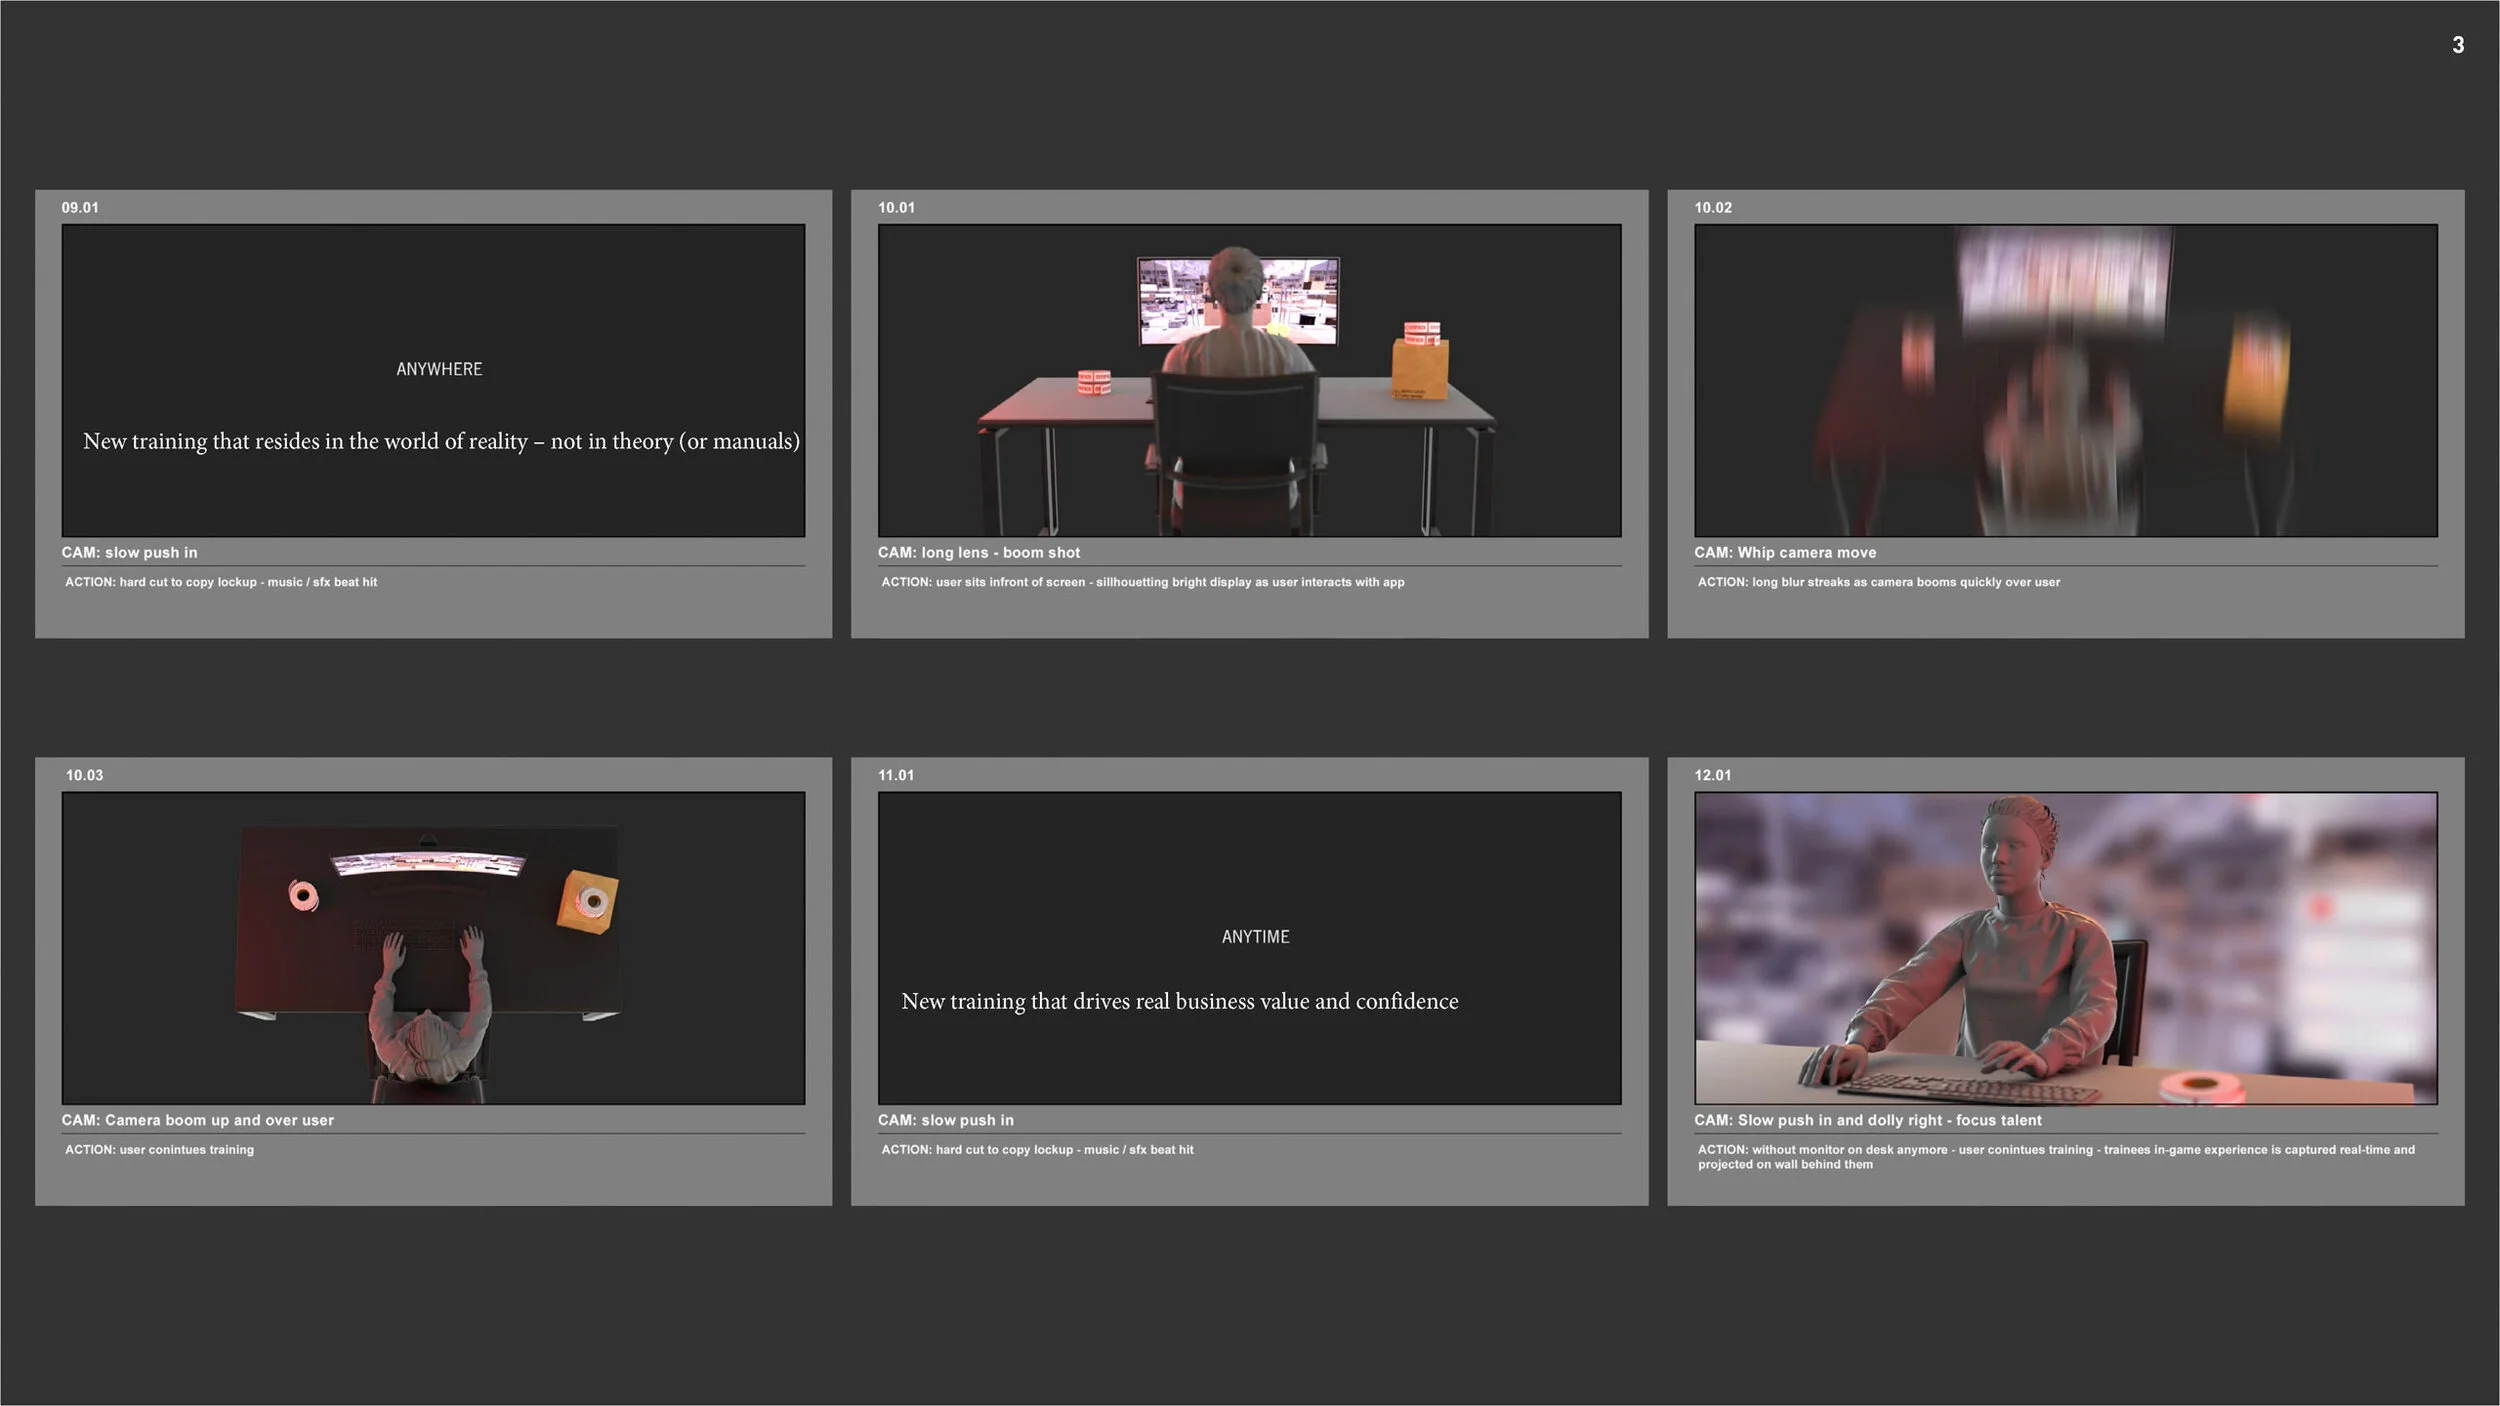Click the 'ACTION: user conintues training' note

[159, 1149]
